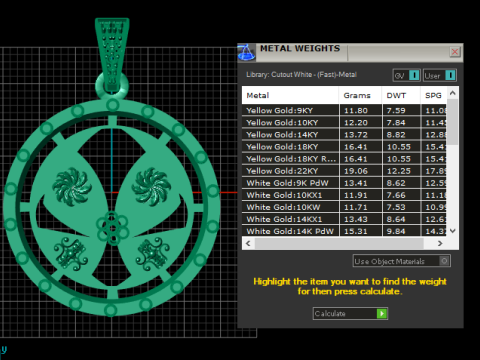Screen dimensions: 480x360
Task: Click the upper-left swirl ornament on pendant
Action: 72,187
